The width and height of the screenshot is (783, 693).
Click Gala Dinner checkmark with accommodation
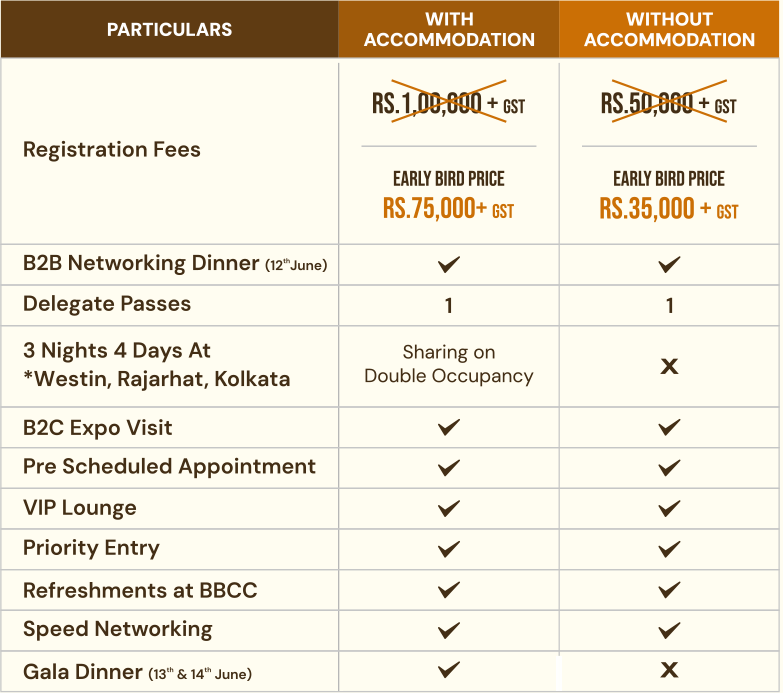tap(449, 670)
